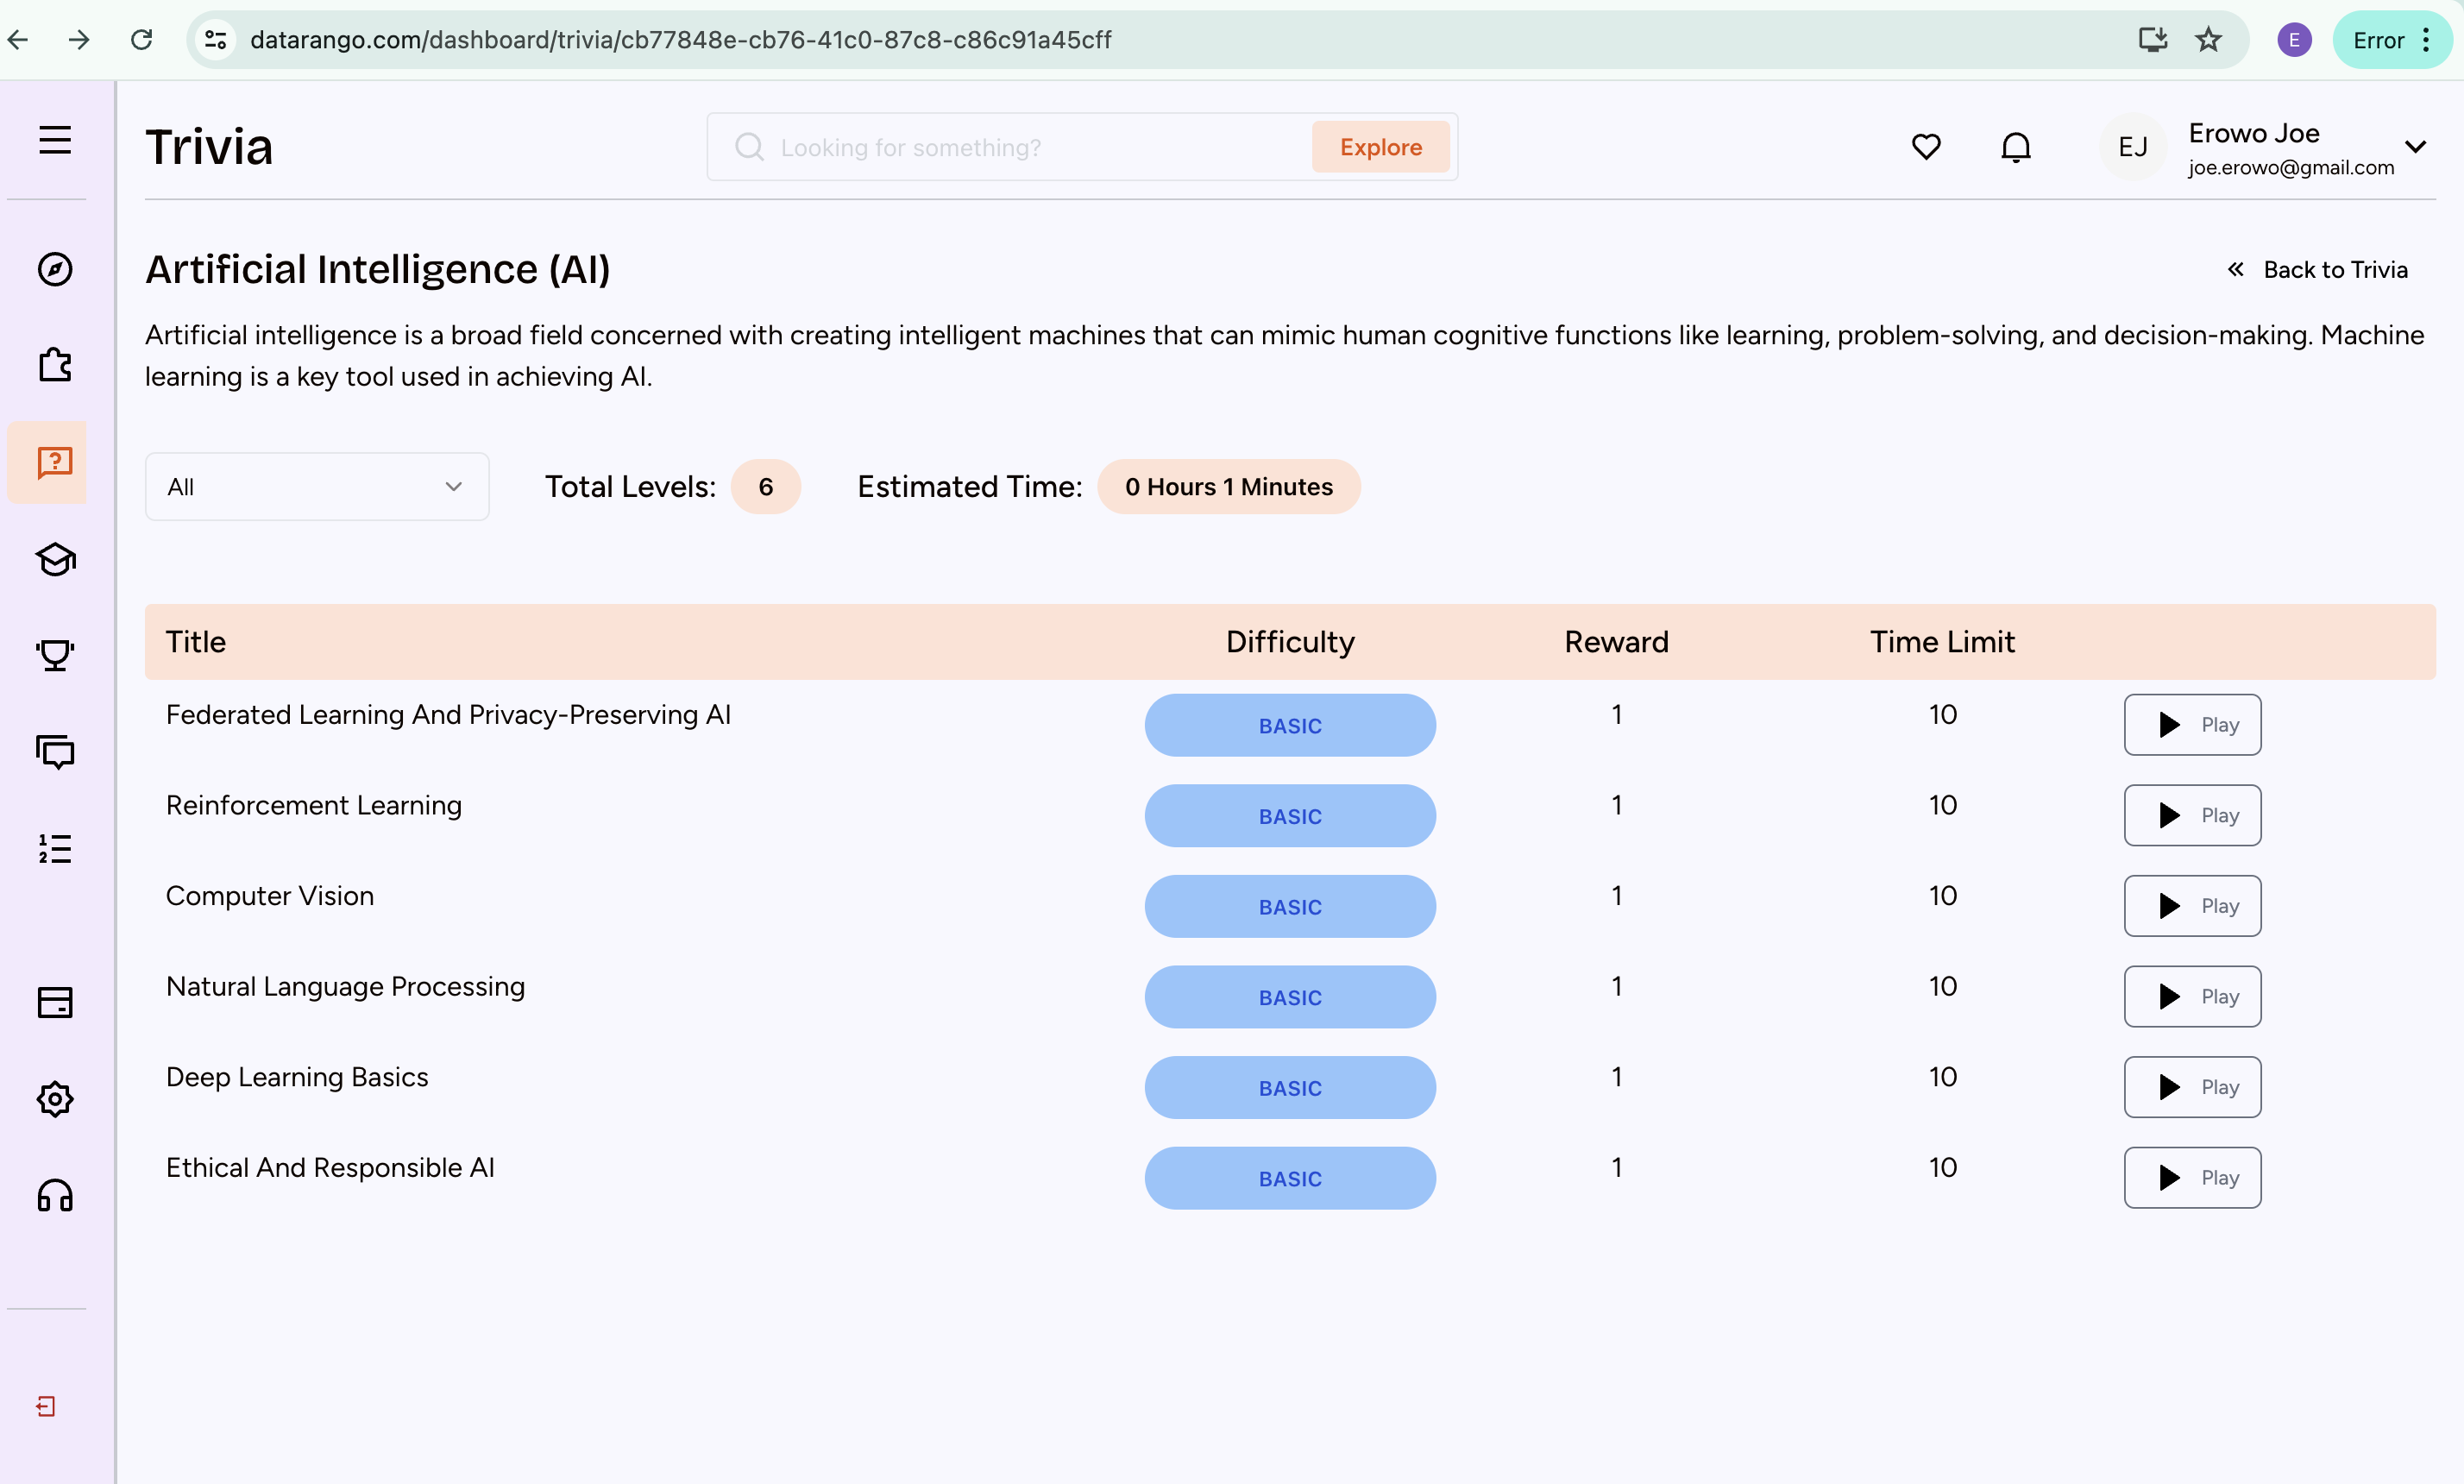Click the Explore button
The image size is (2464, 1484).
tap(1380, 147)
